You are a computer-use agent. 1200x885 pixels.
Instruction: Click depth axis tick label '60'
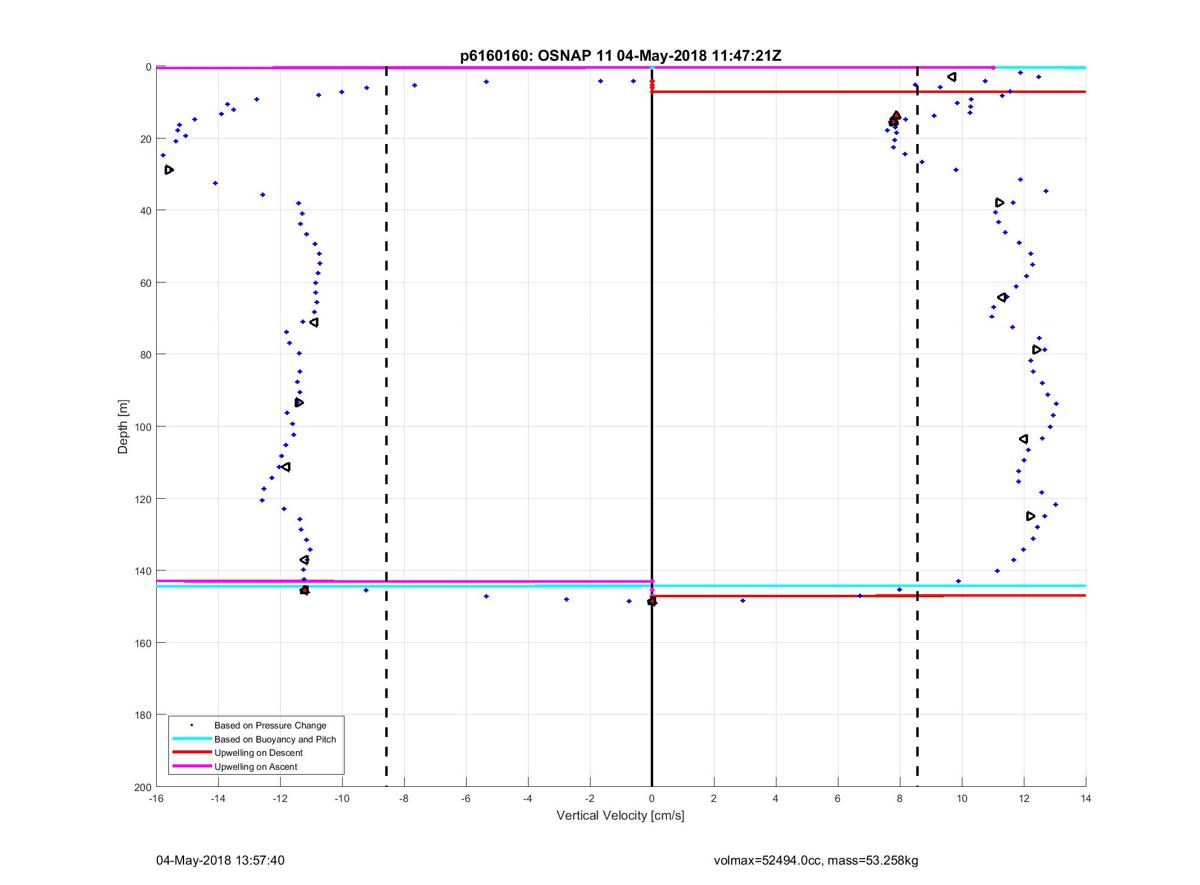145,283
